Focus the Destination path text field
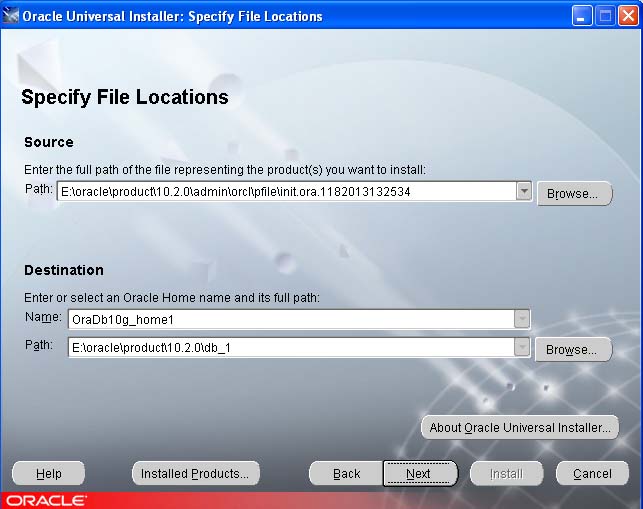This screenshot has height=509, width=643. 289,347
